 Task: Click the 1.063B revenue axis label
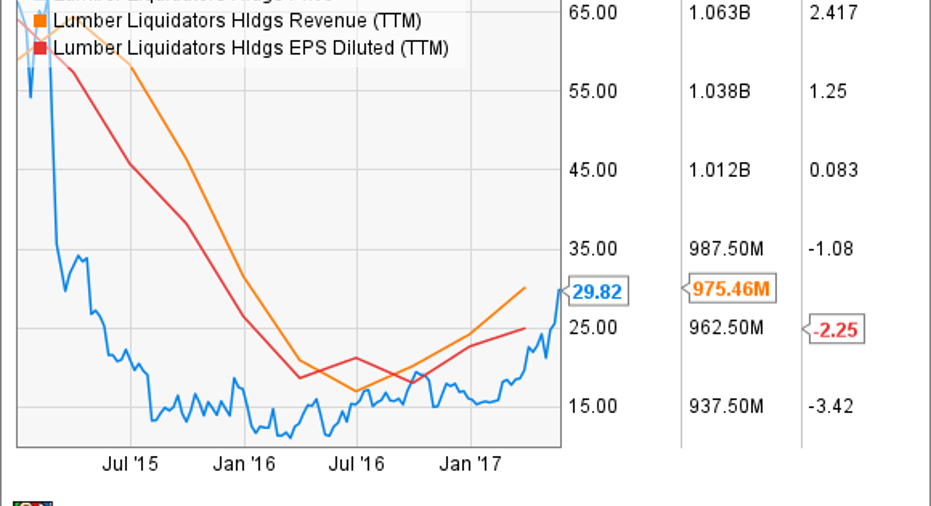point(720,13)
